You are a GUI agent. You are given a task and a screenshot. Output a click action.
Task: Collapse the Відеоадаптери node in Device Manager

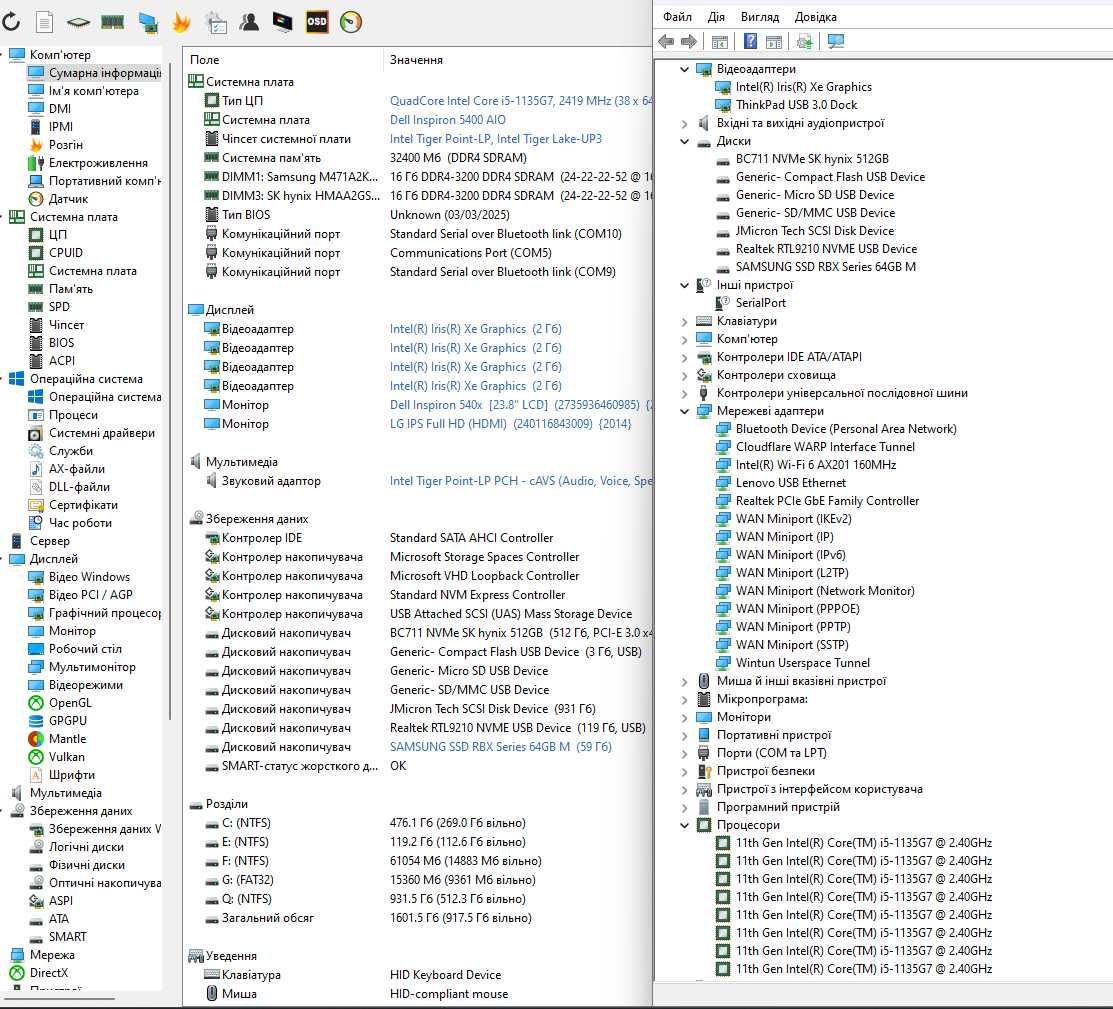pos(684,69)
